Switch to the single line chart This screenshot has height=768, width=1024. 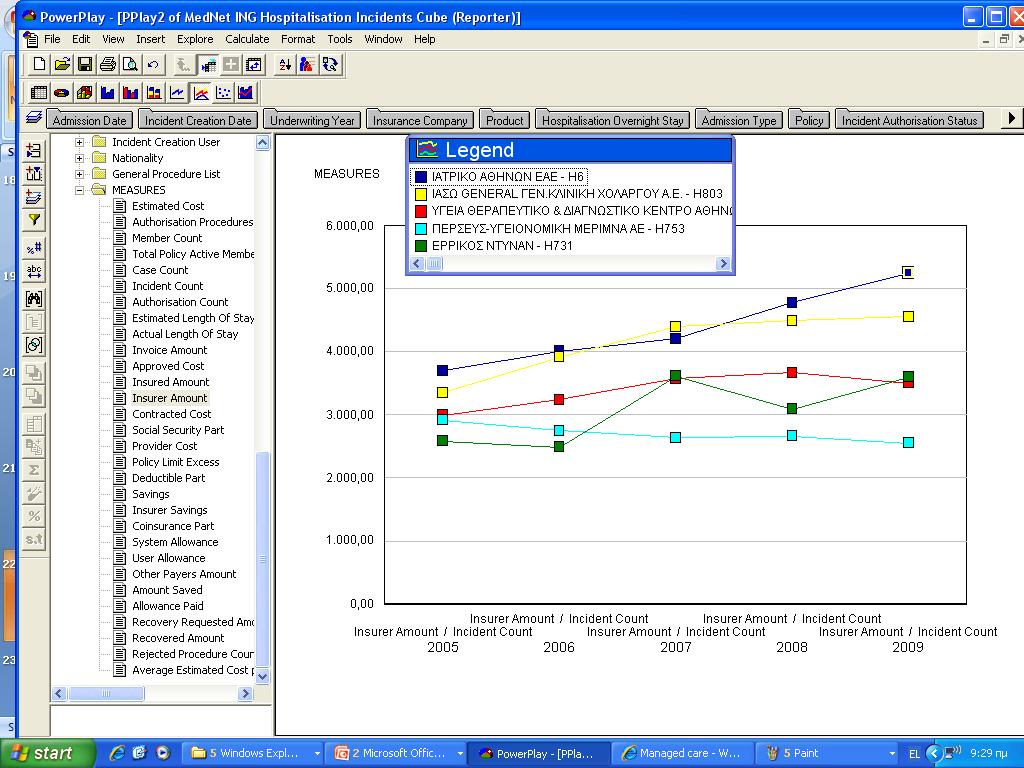pos(176,93)
